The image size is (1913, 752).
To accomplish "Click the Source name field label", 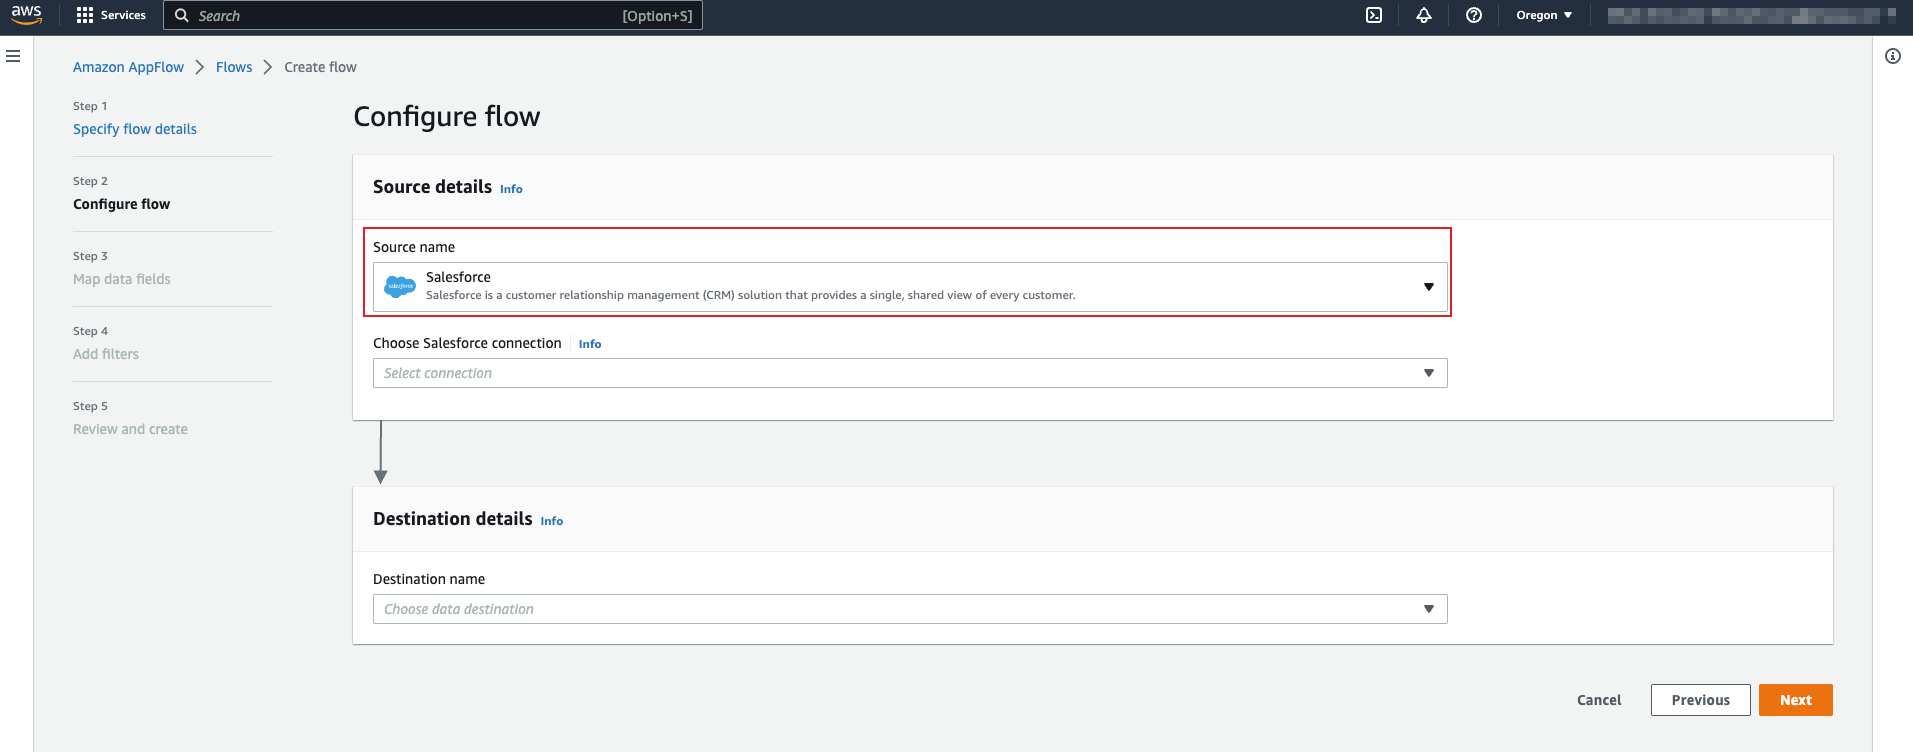I will point(414,247).
